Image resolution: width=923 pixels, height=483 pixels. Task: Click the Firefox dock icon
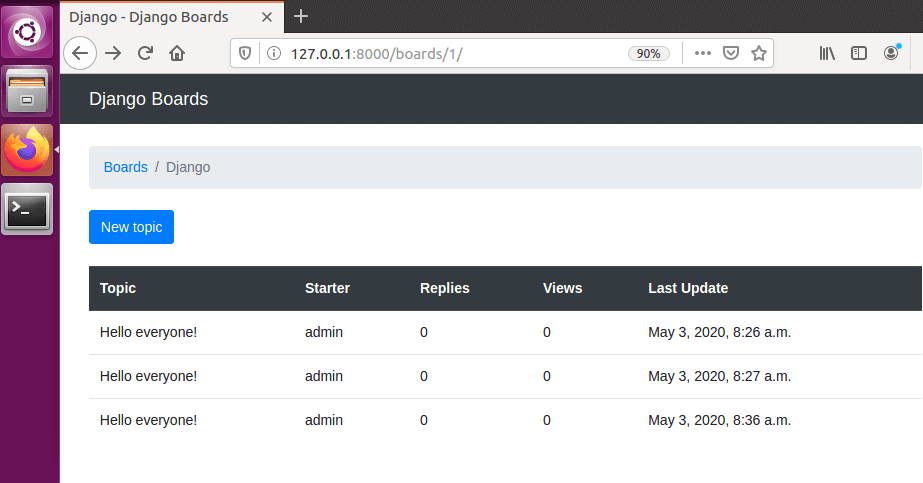point(27,150)
